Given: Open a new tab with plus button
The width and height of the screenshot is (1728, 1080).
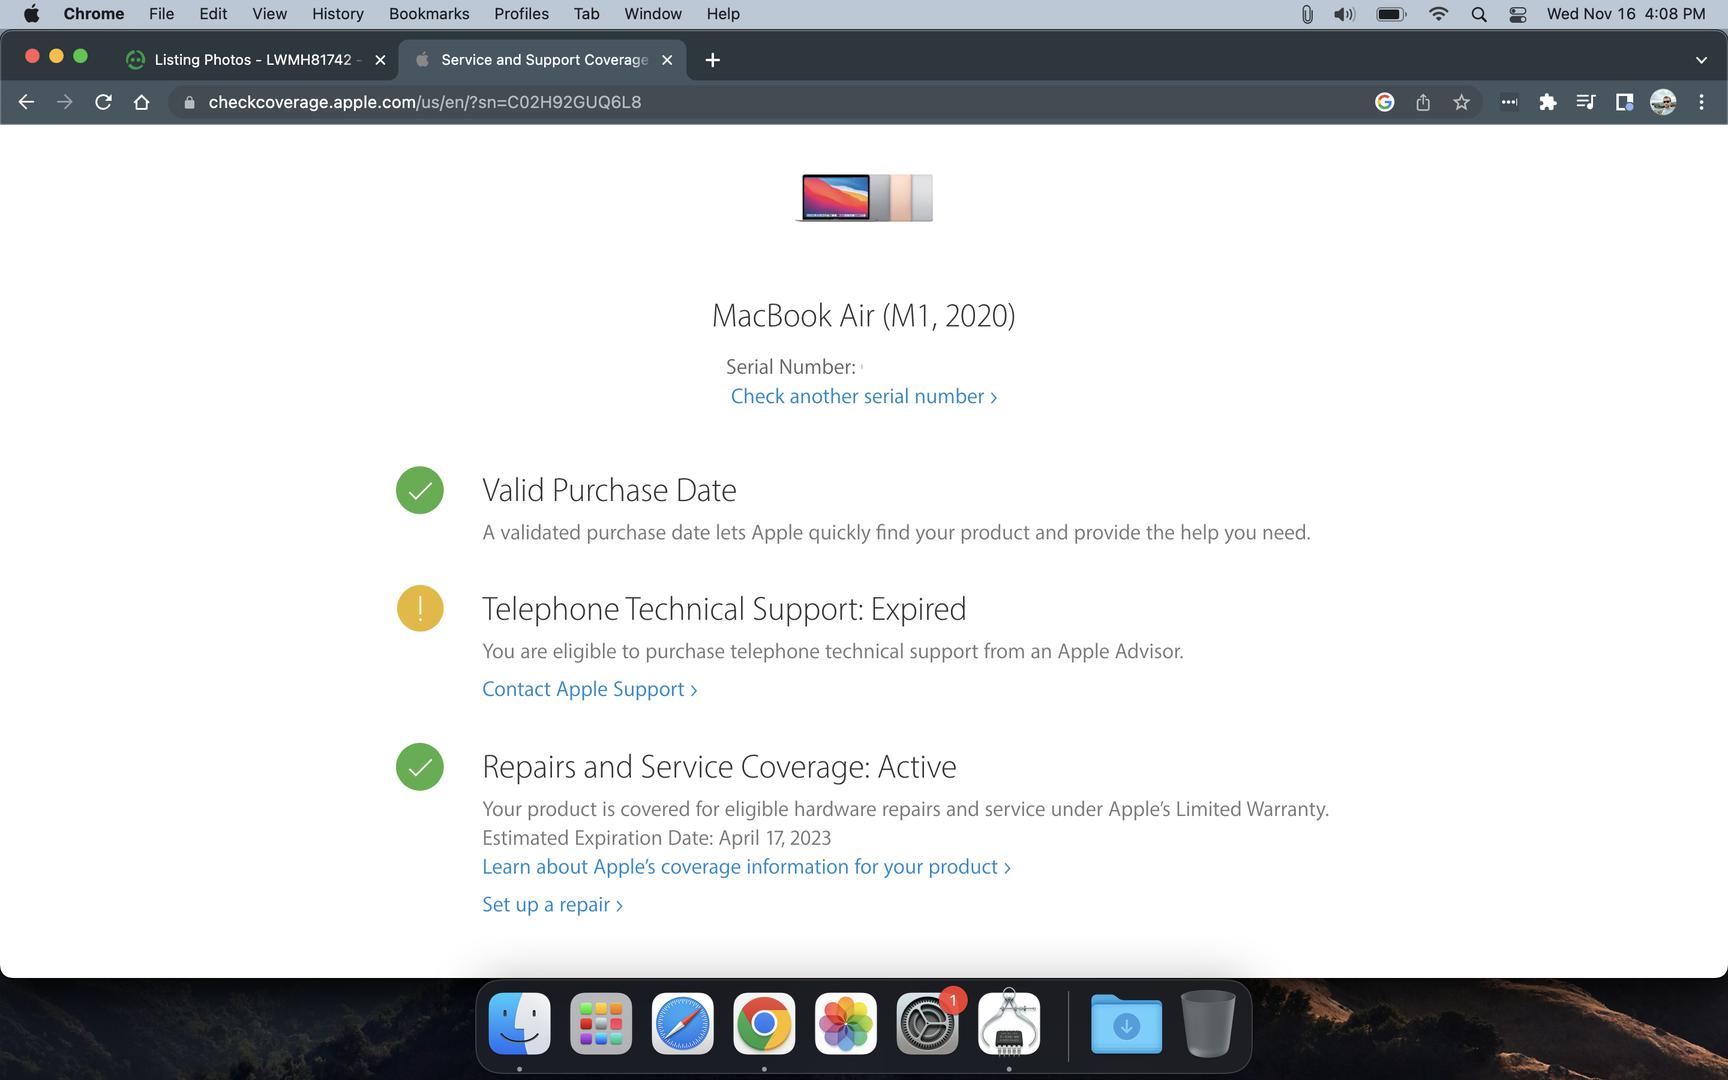Looking at the screenshot, I should click(x=712, y=60).
